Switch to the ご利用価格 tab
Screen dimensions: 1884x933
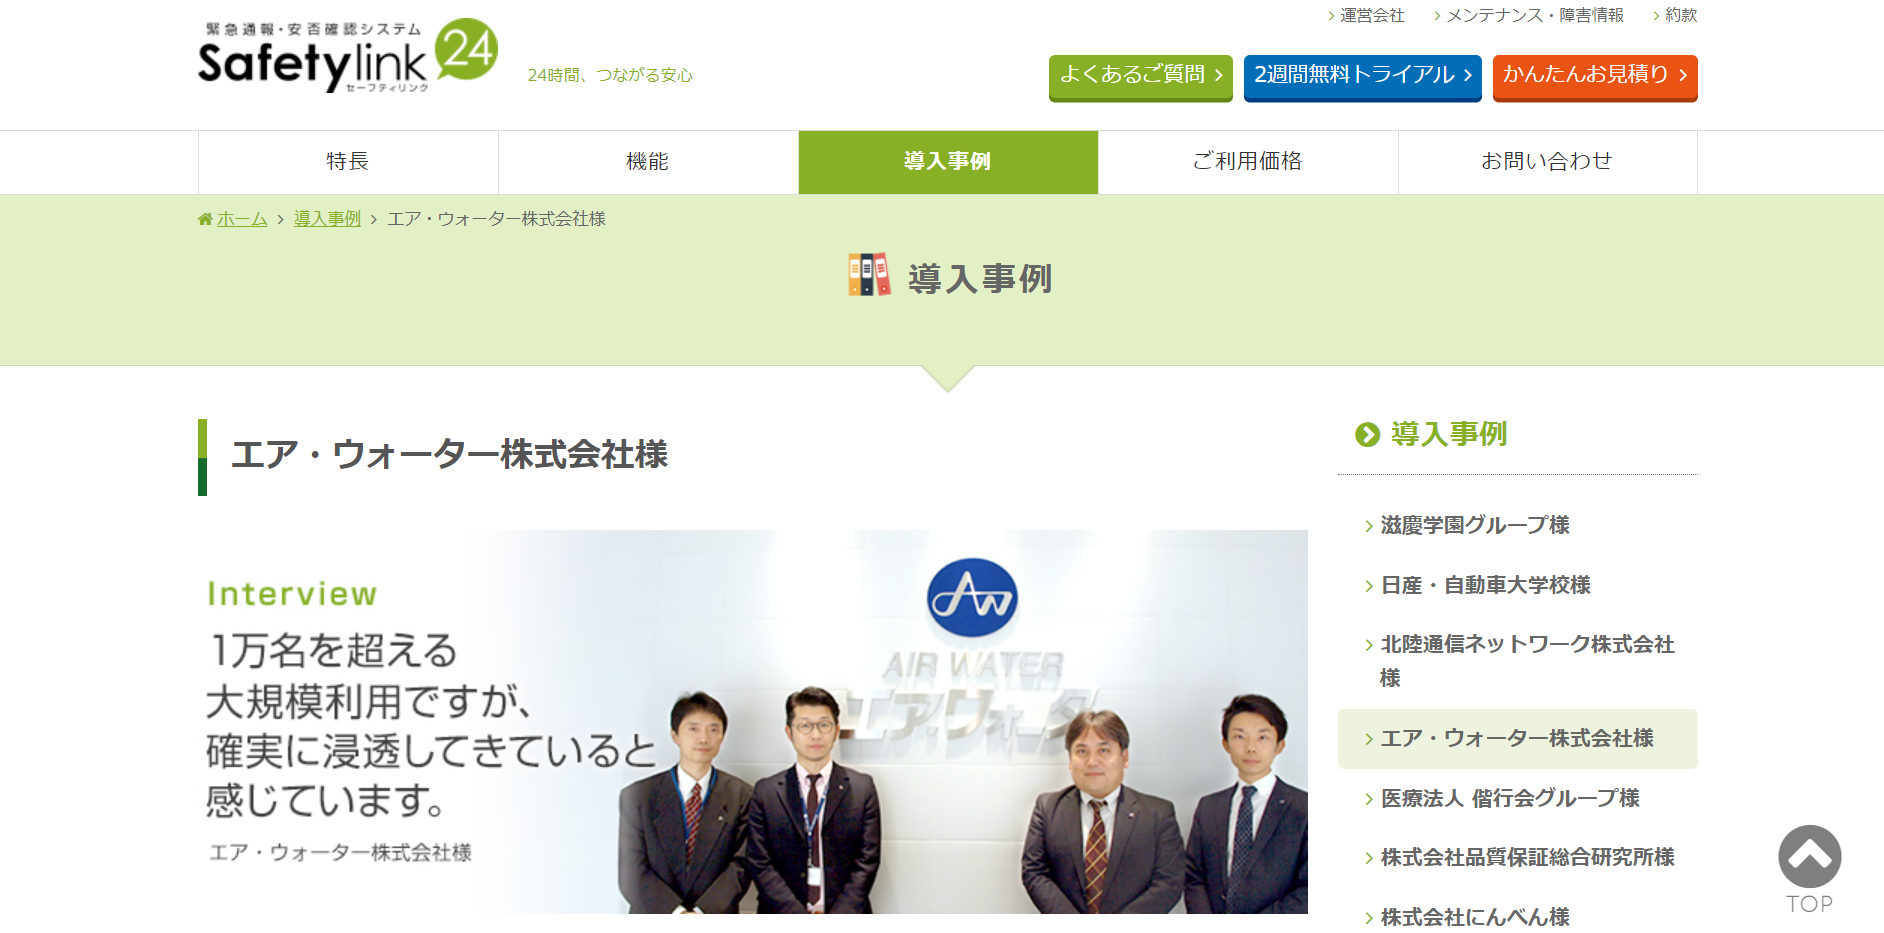(x=1246, y=161)
